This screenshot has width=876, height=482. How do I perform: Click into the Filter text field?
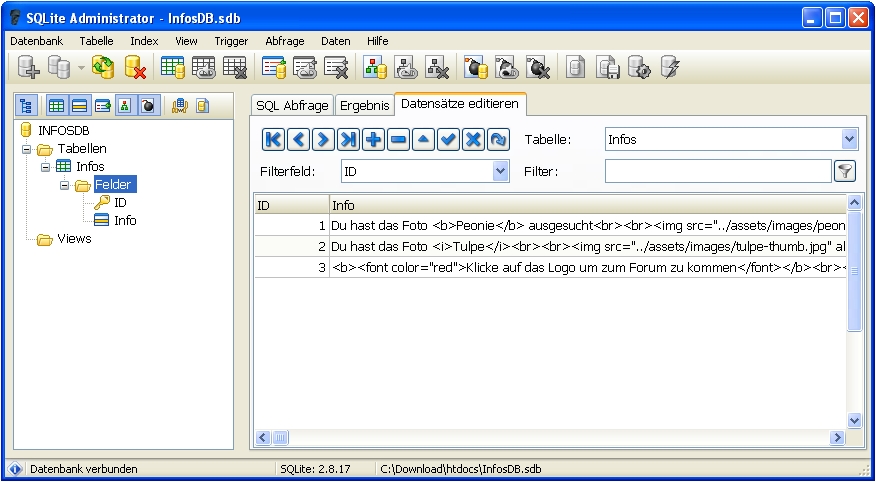click(x=717, y=171)
